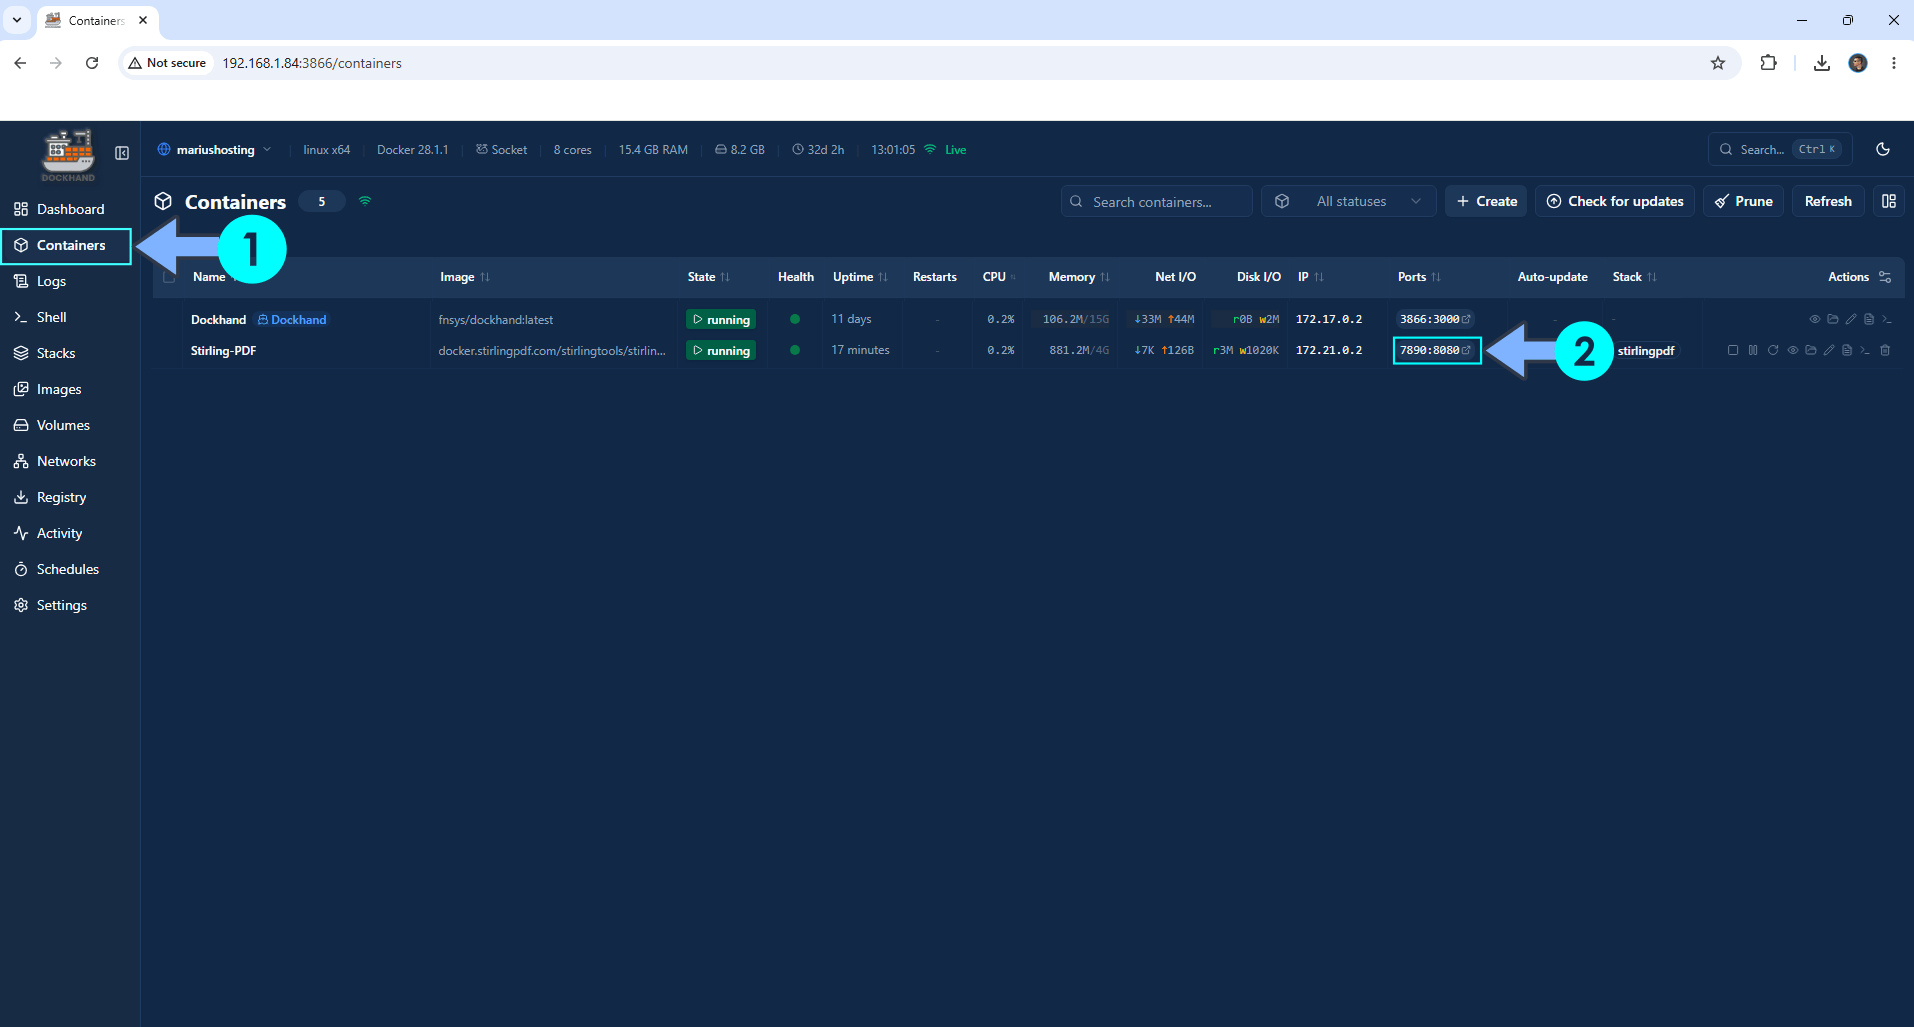
Task: Open browser downloads
Action: pos(1822,63)
